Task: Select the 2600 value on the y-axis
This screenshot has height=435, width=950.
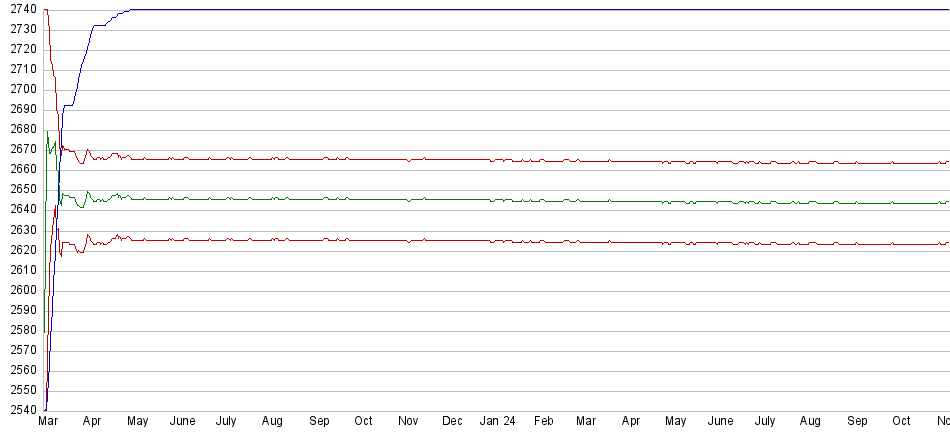Action: [x=24, y=290]
